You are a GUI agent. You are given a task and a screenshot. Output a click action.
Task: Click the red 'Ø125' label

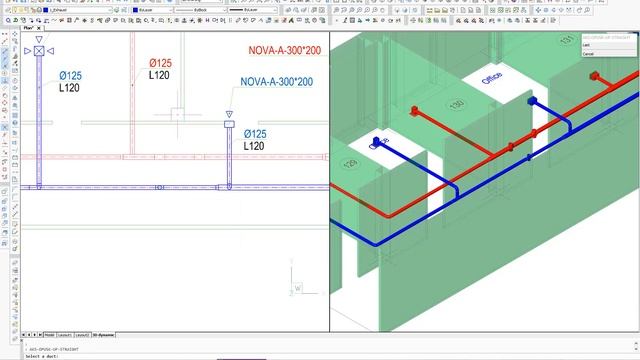click(160, 63)
